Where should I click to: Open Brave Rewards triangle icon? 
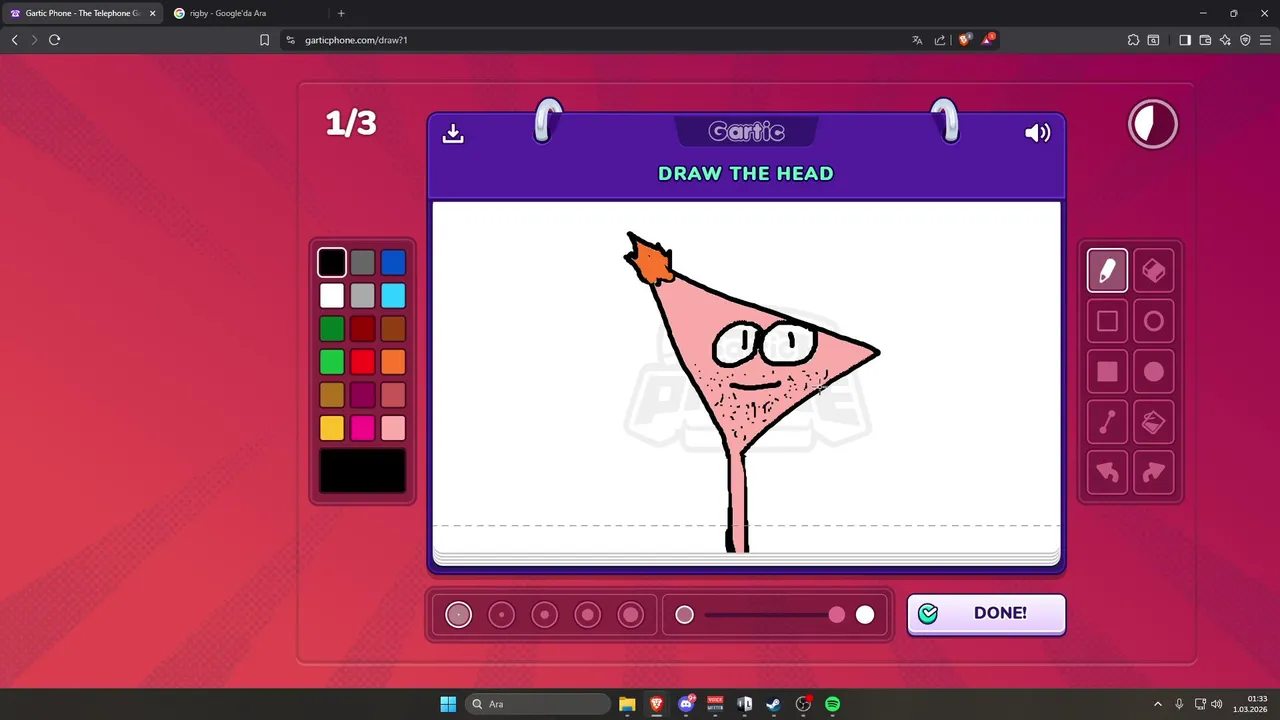click(x=988, y=40)
